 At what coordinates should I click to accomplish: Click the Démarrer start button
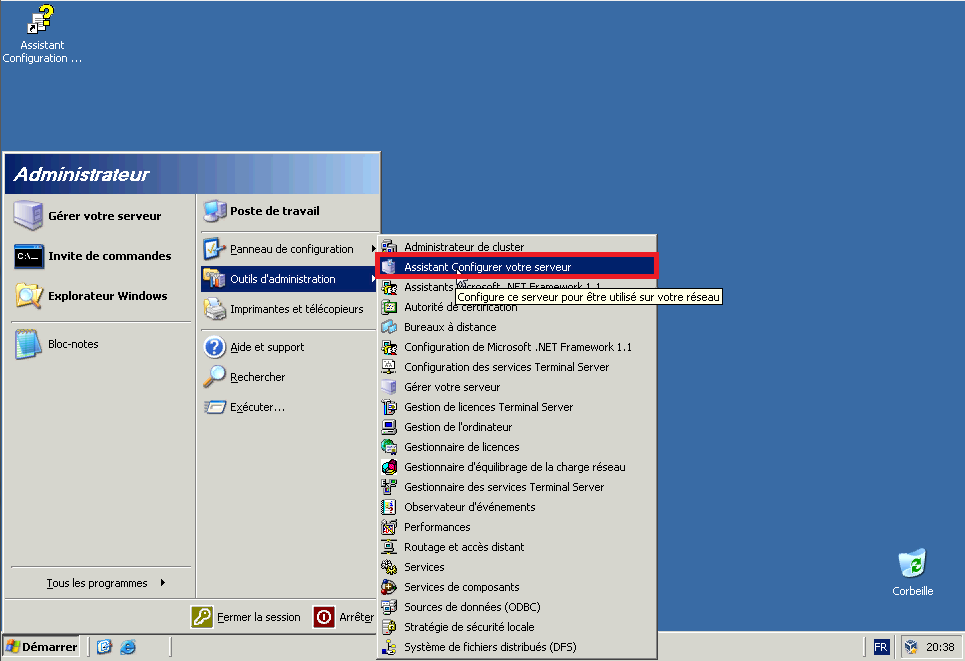[x=41, y=647]
